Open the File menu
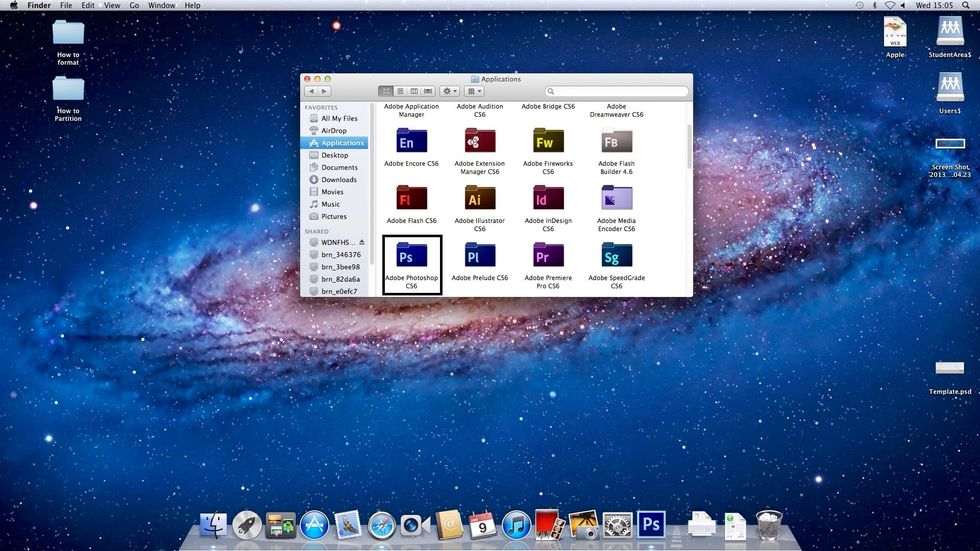Viewport: 980px width, 551px height. [x=66, y=5]
